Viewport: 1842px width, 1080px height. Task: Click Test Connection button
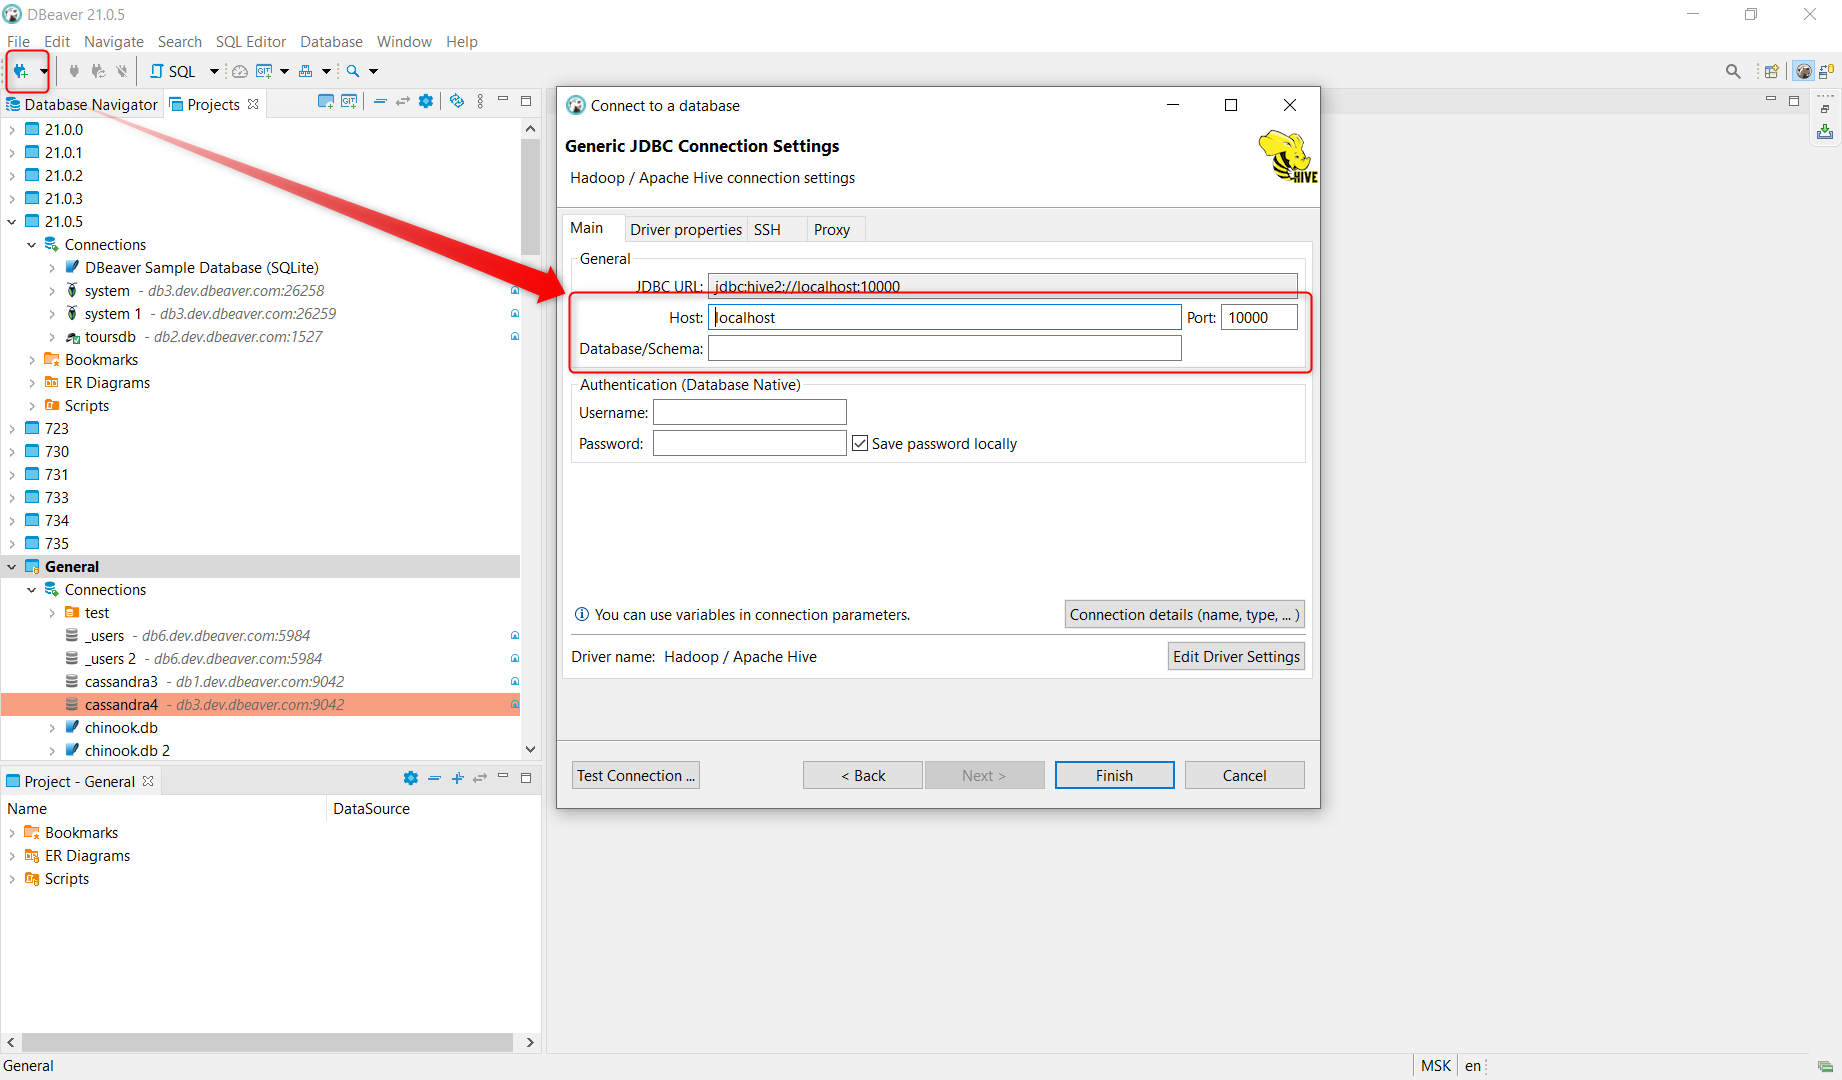point(635,775)
